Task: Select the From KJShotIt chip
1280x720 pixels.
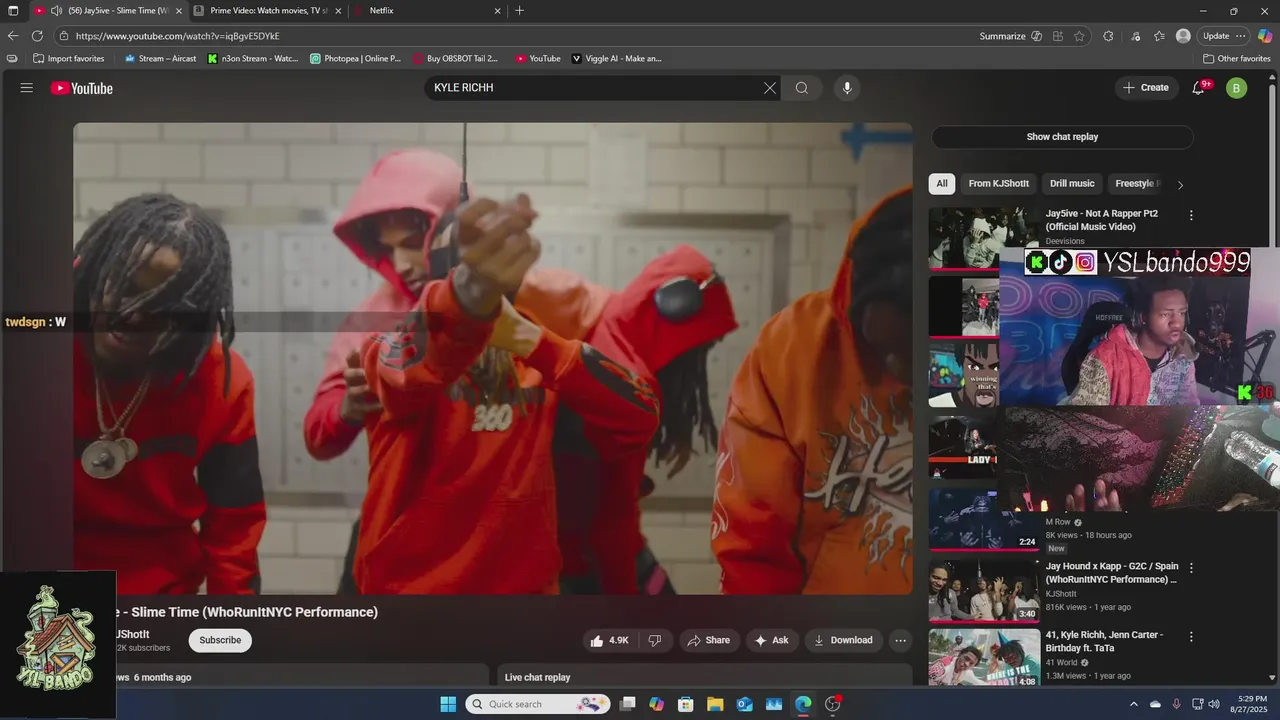Action: [998, 184]
